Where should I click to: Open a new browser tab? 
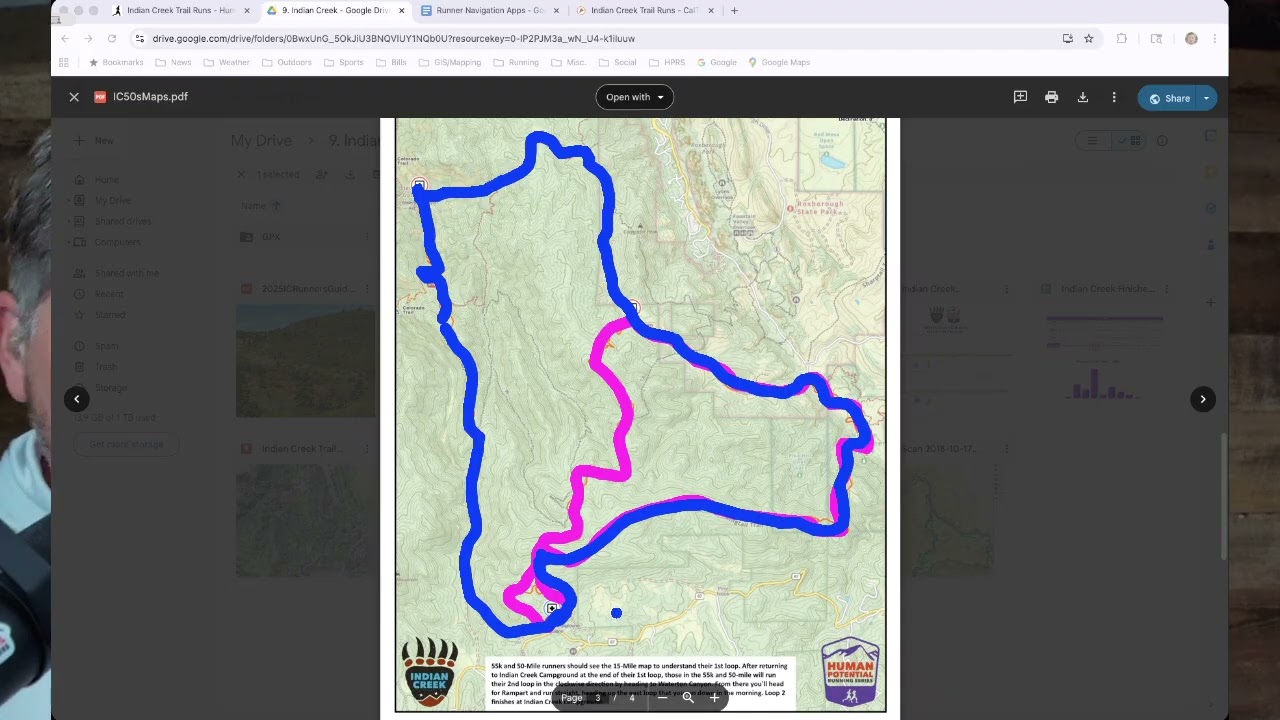click(734, 10)
